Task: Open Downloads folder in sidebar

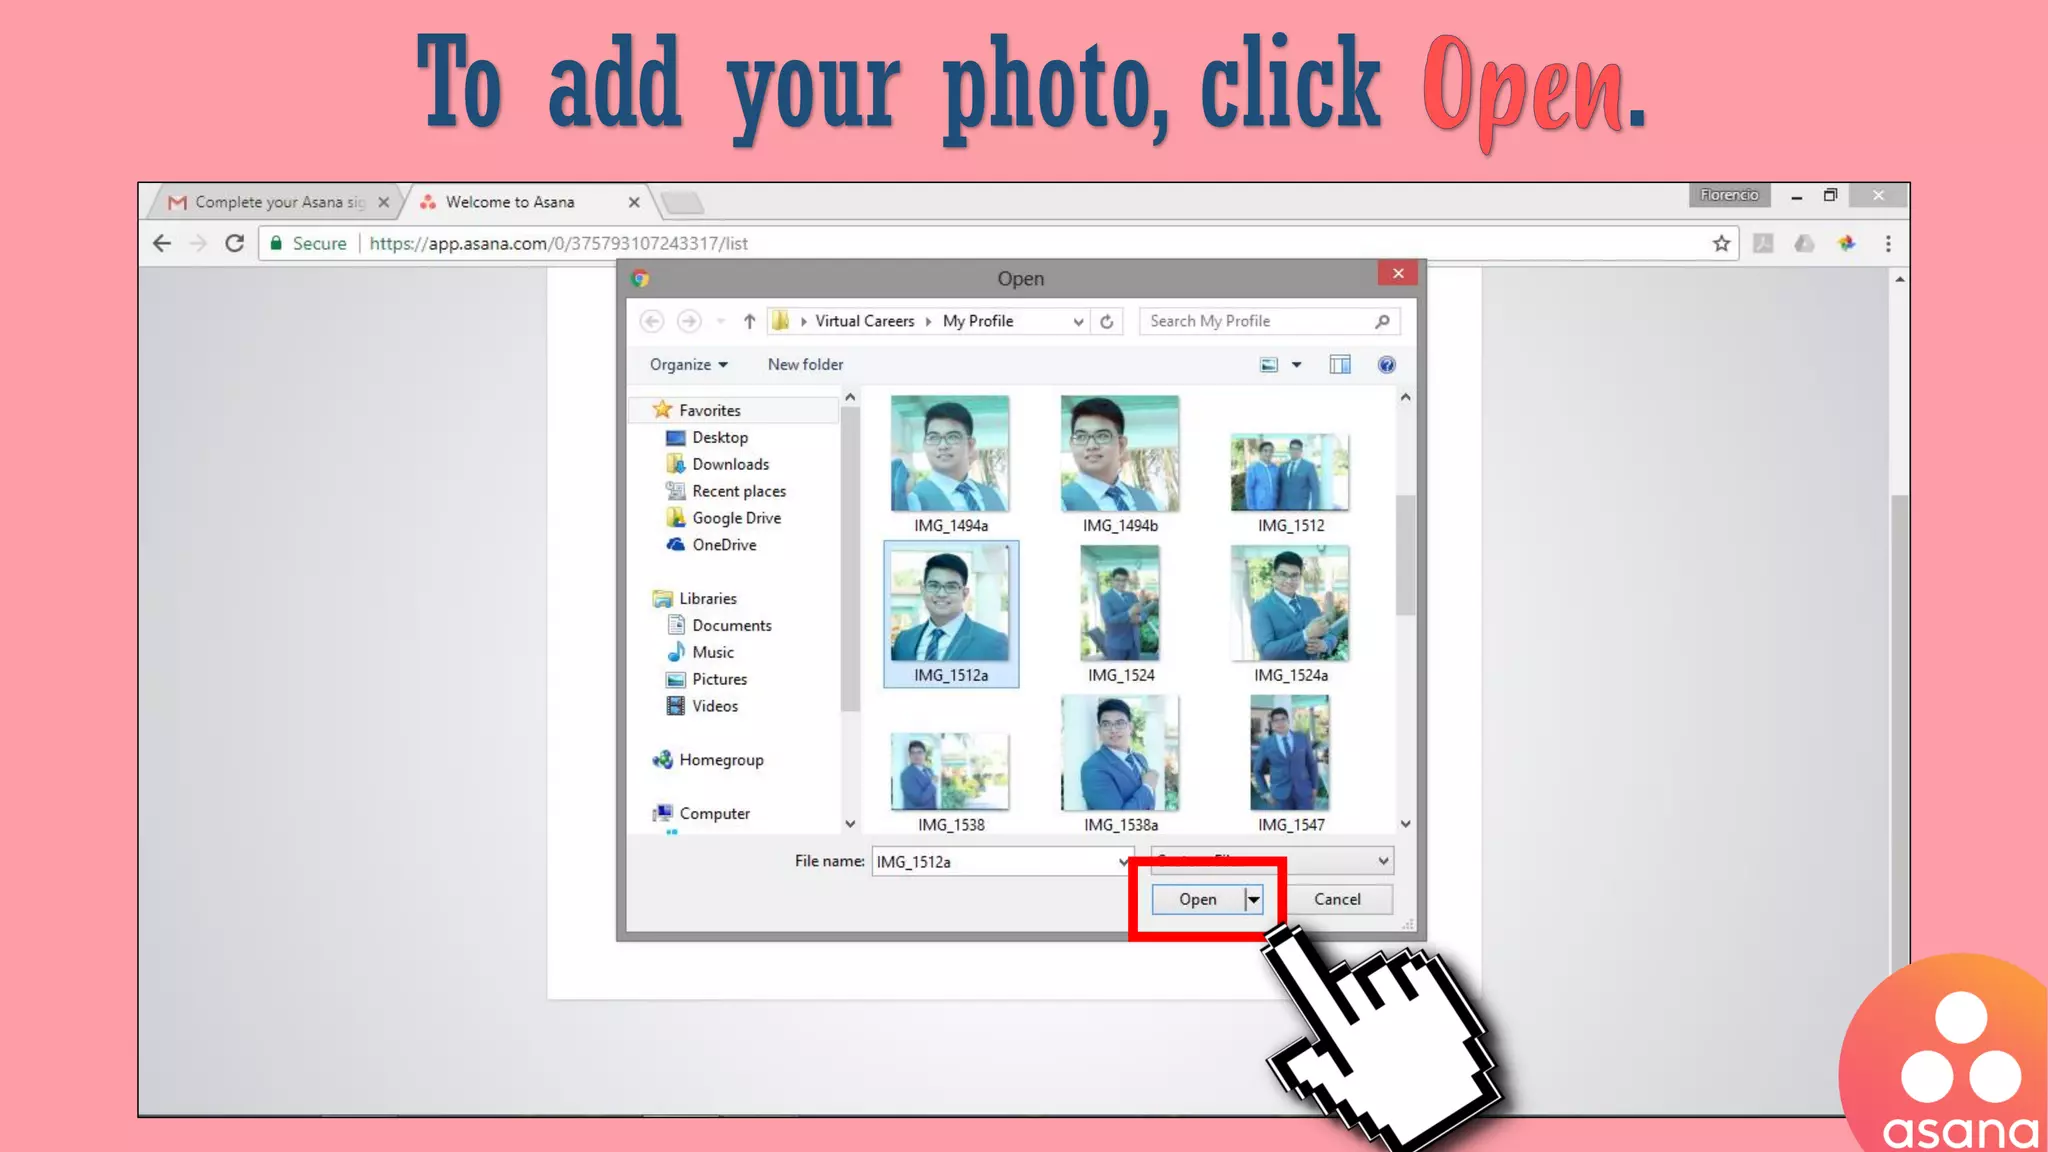Action: click(730, 464)
